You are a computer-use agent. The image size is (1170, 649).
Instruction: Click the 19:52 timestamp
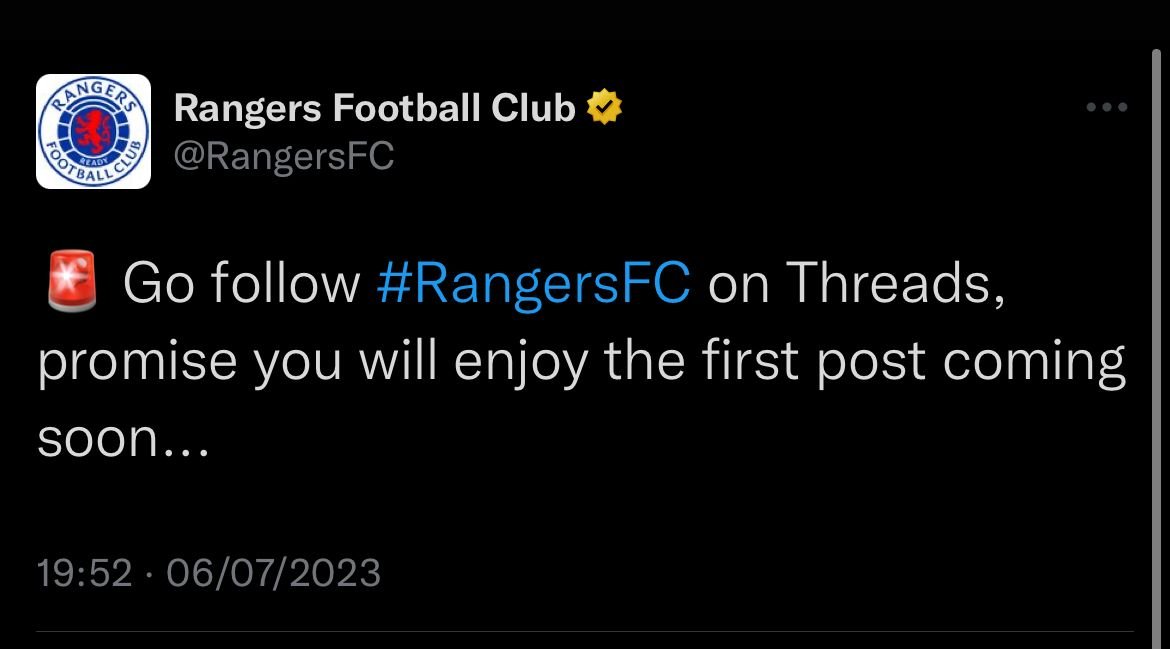click(84, 573)
